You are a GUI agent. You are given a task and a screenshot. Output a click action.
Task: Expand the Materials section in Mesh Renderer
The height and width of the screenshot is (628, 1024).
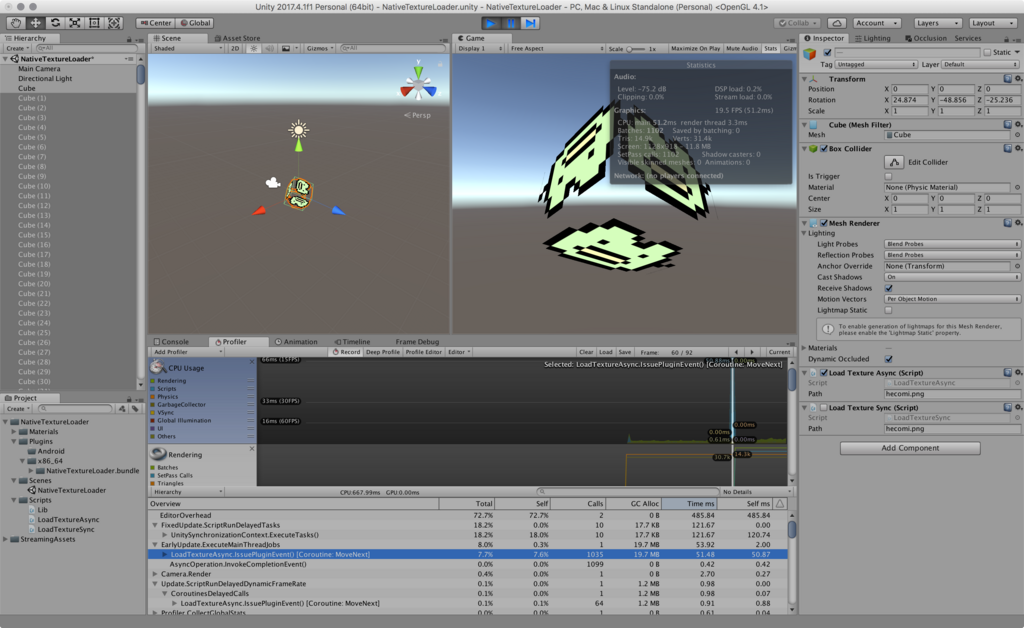(x=804, y=348)
